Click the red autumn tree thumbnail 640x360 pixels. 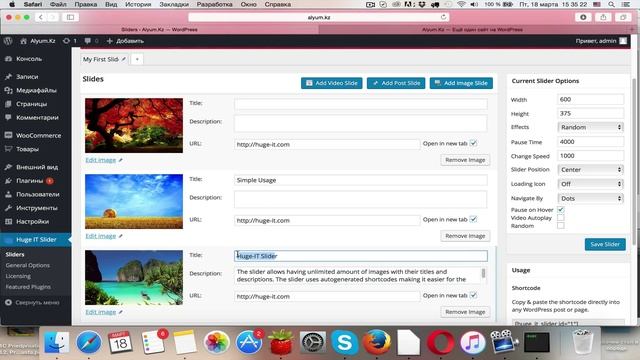tap(134, 125)
